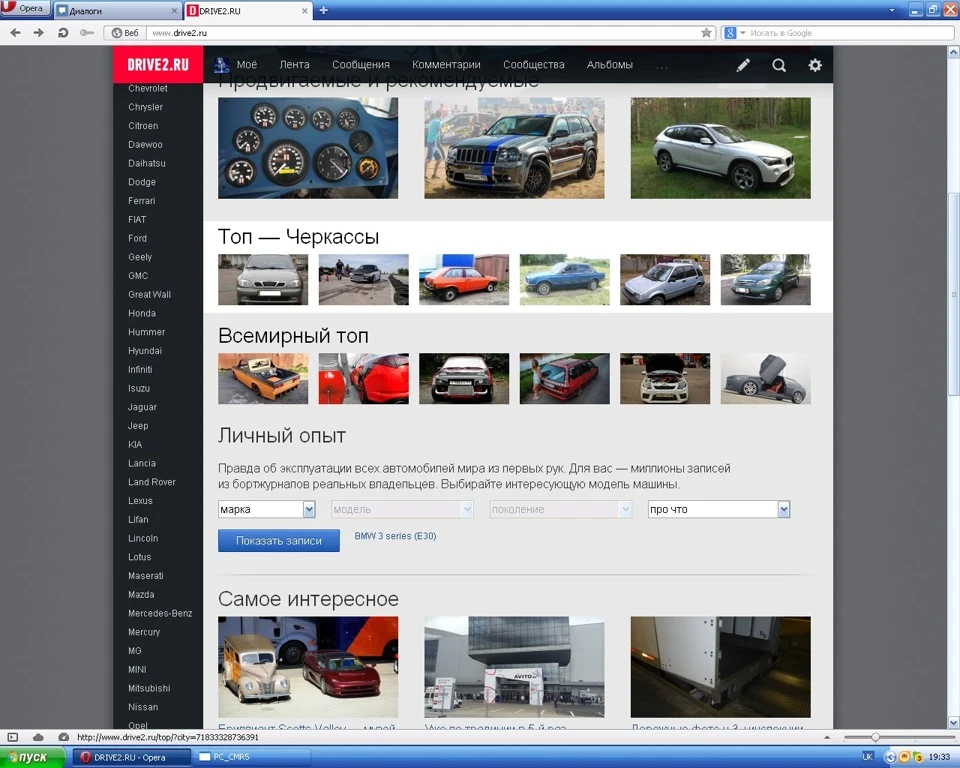The image size is (960, 768).
Task: Select Mitsubishi in brand sidebar
Action: [149, 688]
